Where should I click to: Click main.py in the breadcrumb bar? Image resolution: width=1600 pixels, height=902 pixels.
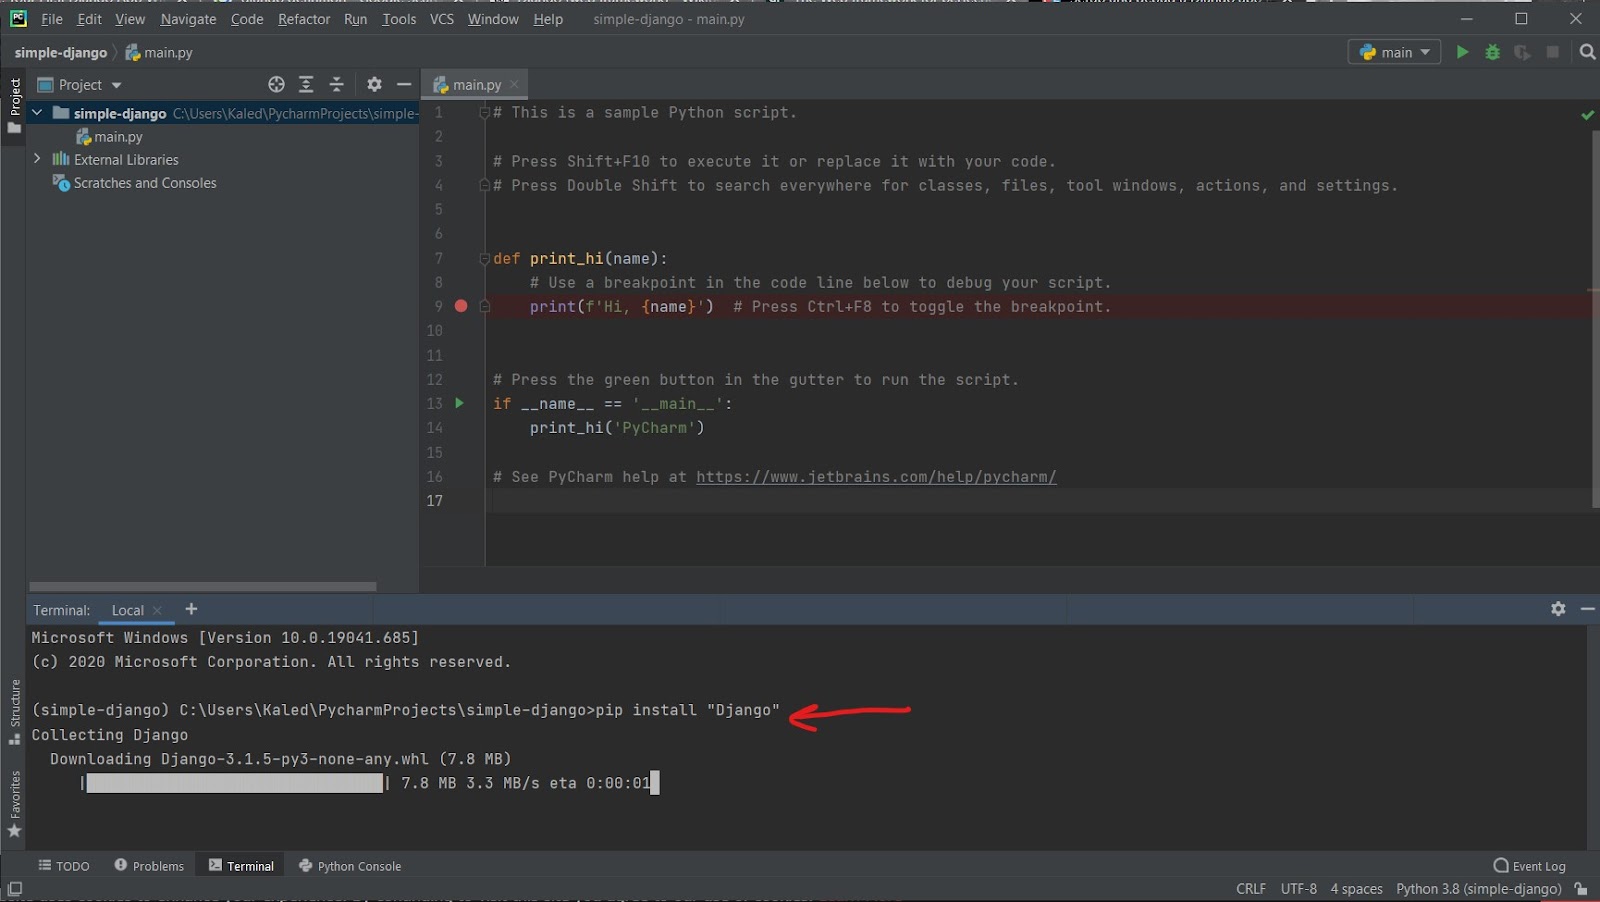pos(159,52)
